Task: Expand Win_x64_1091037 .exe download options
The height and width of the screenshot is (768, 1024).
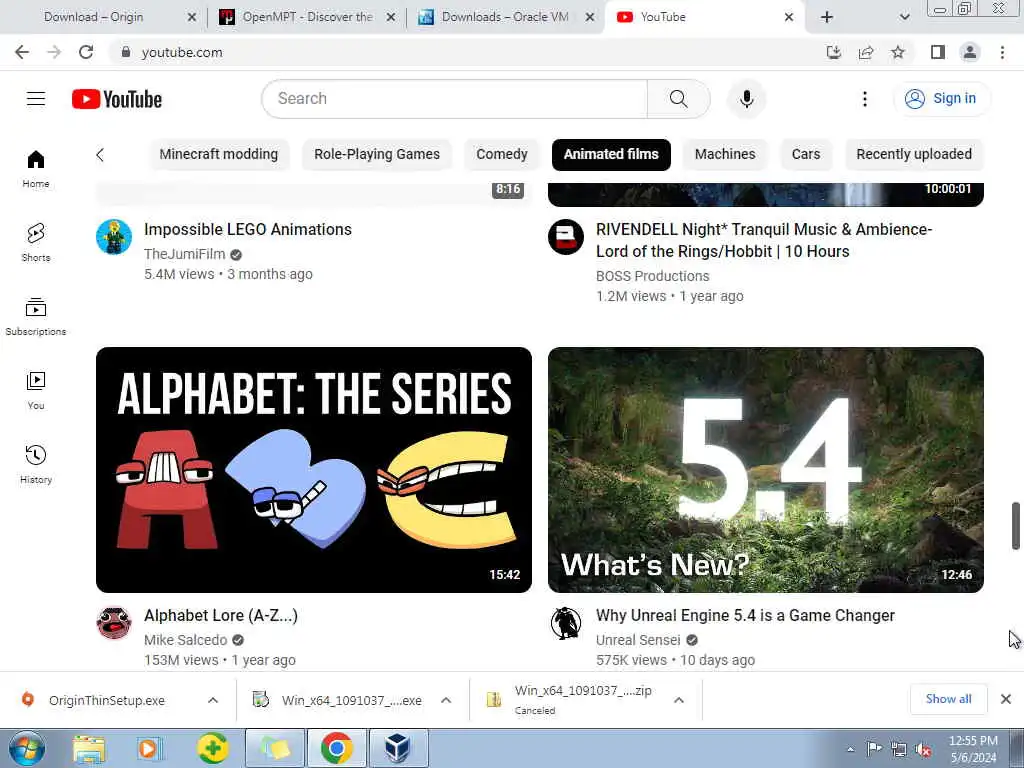Action: click(446, 700)
